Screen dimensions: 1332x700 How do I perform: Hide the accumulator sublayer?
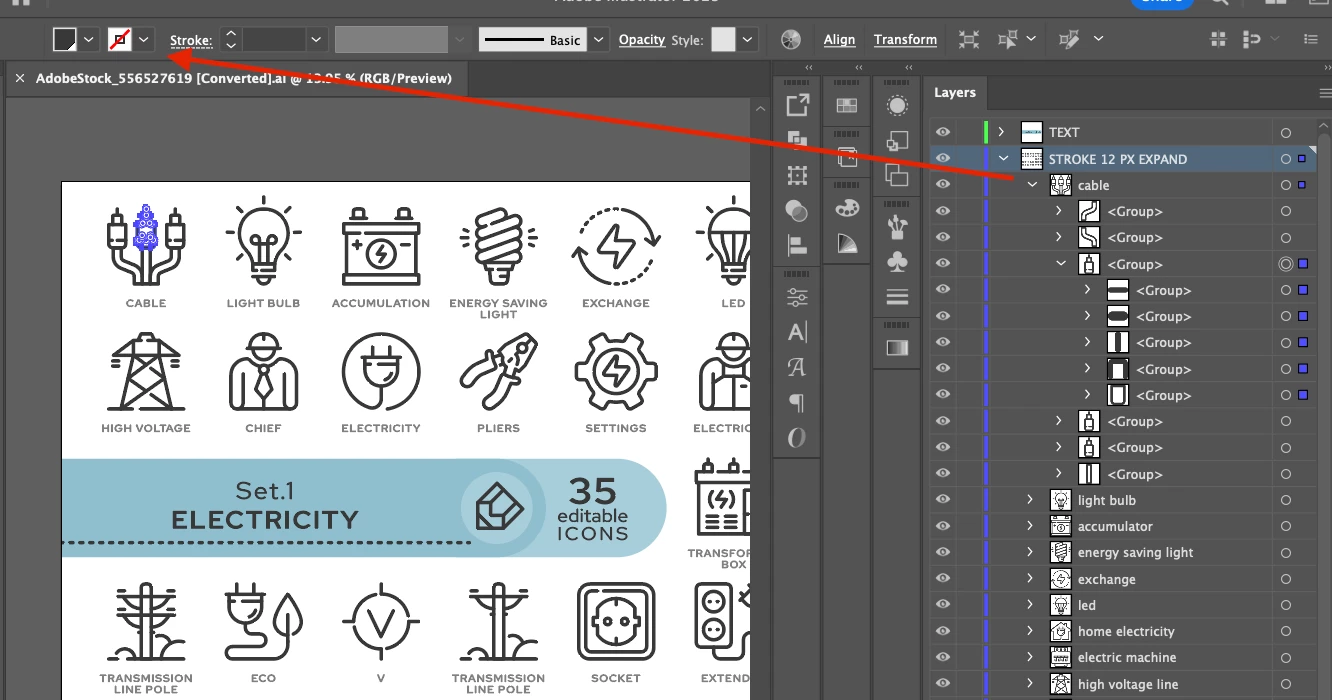pyautogui.click(x=943, y=526)
